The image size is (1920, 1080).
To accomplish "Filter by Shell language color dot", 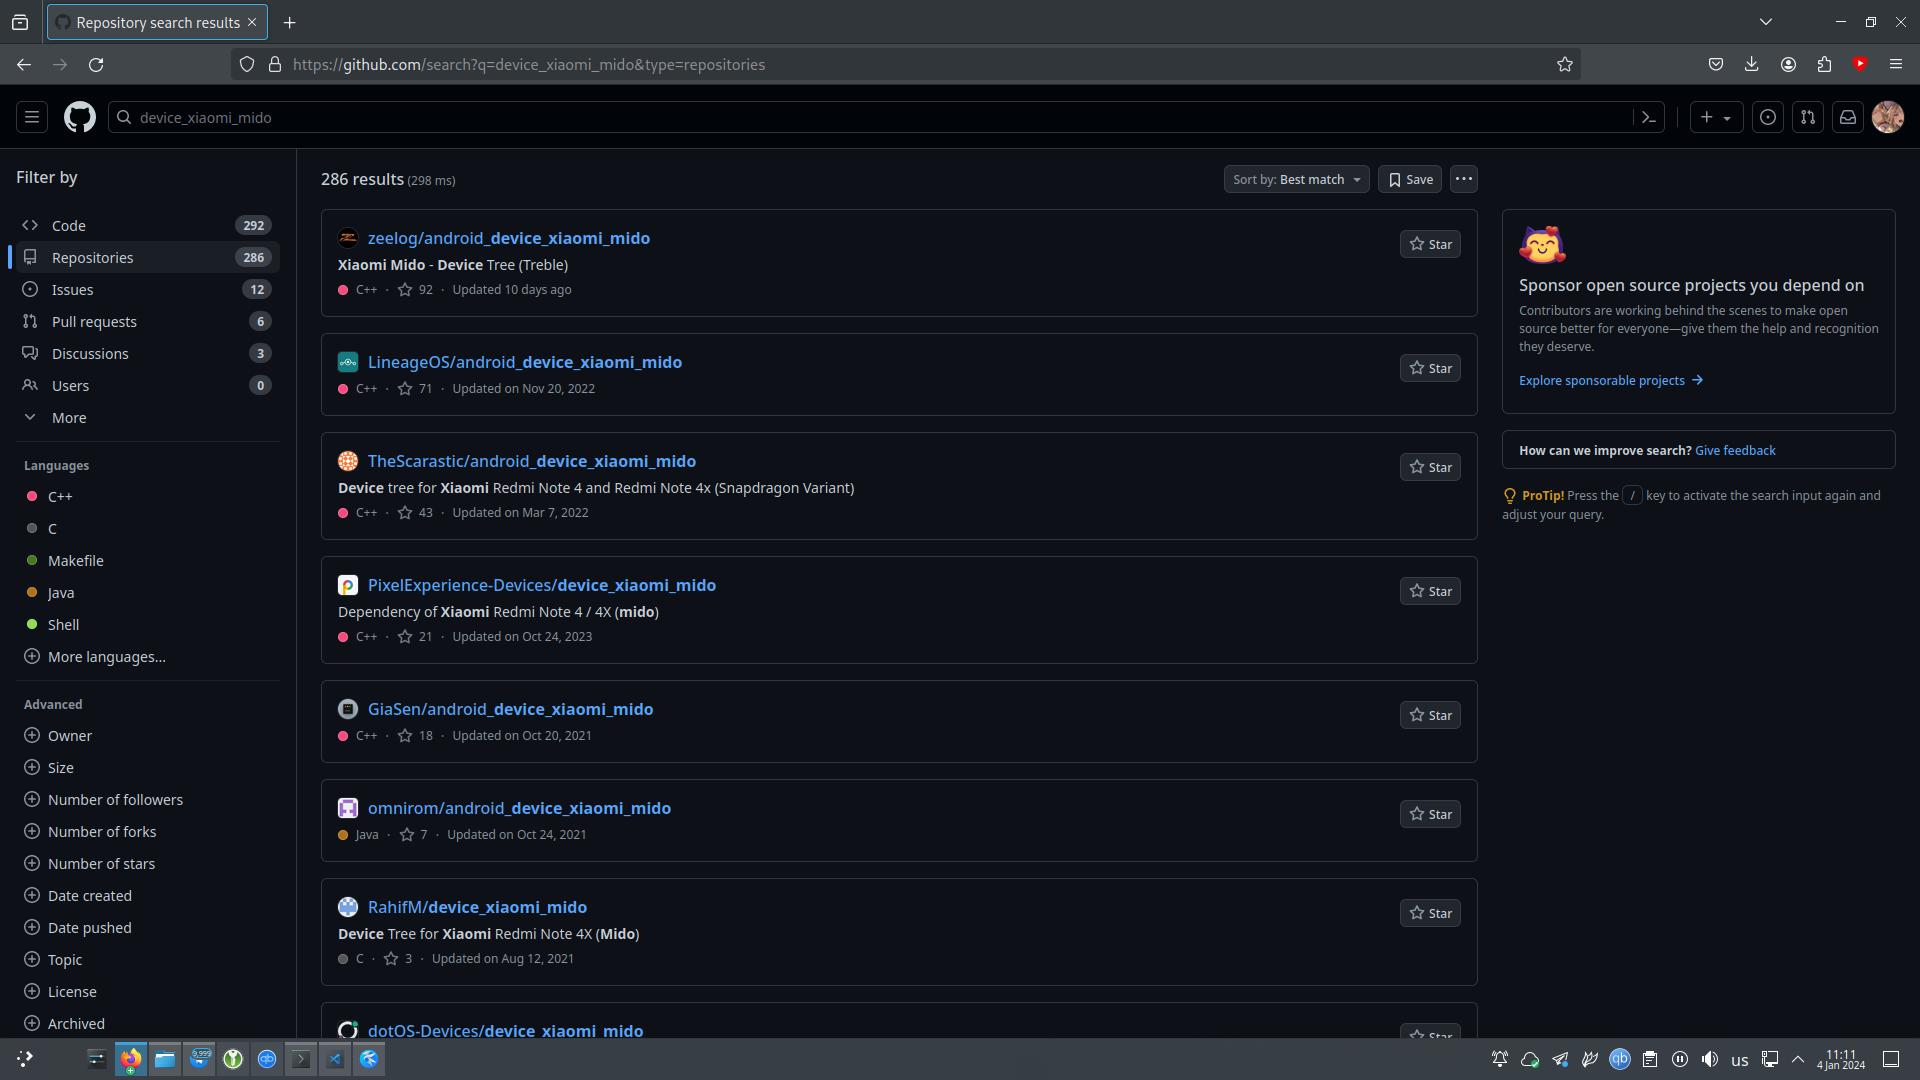I will (32, 625).
